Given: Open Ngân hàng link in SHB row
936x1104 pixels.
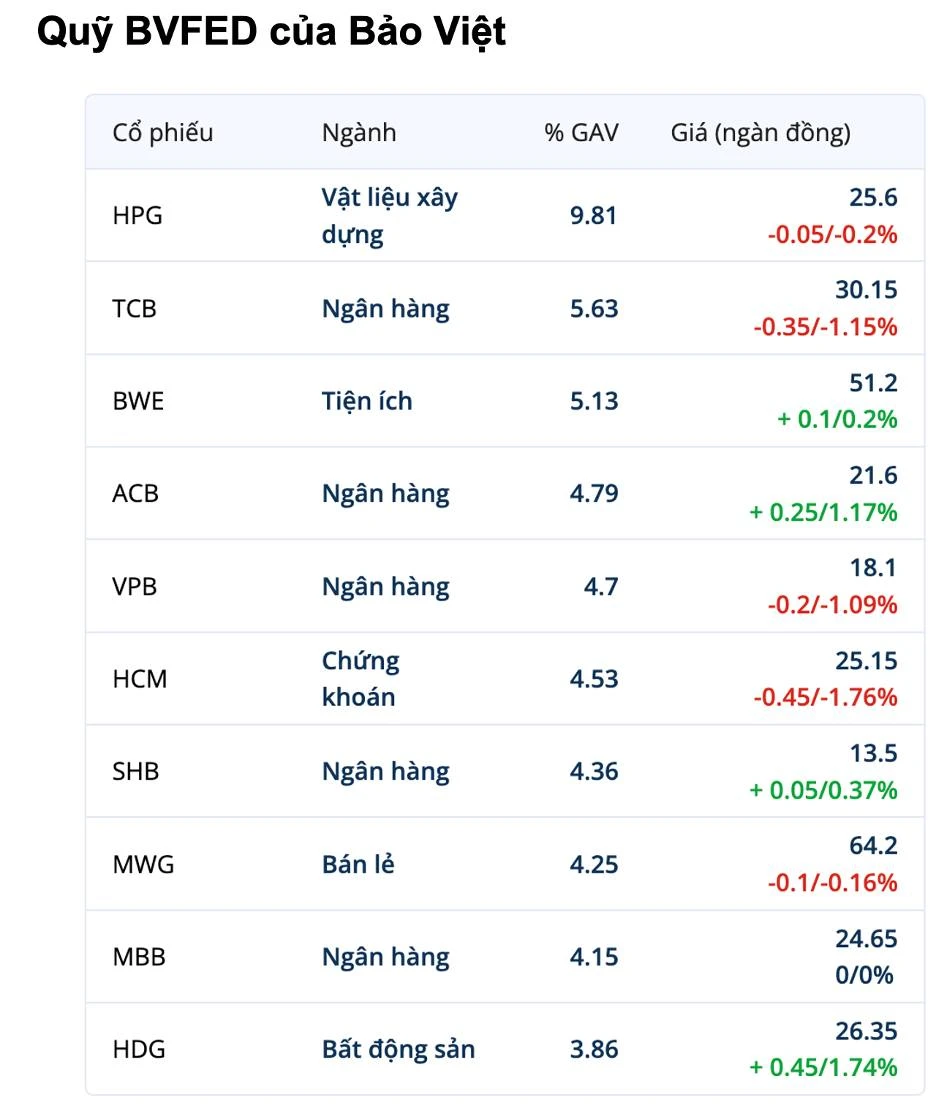Looking at the screenshot, I should [385, 771].
